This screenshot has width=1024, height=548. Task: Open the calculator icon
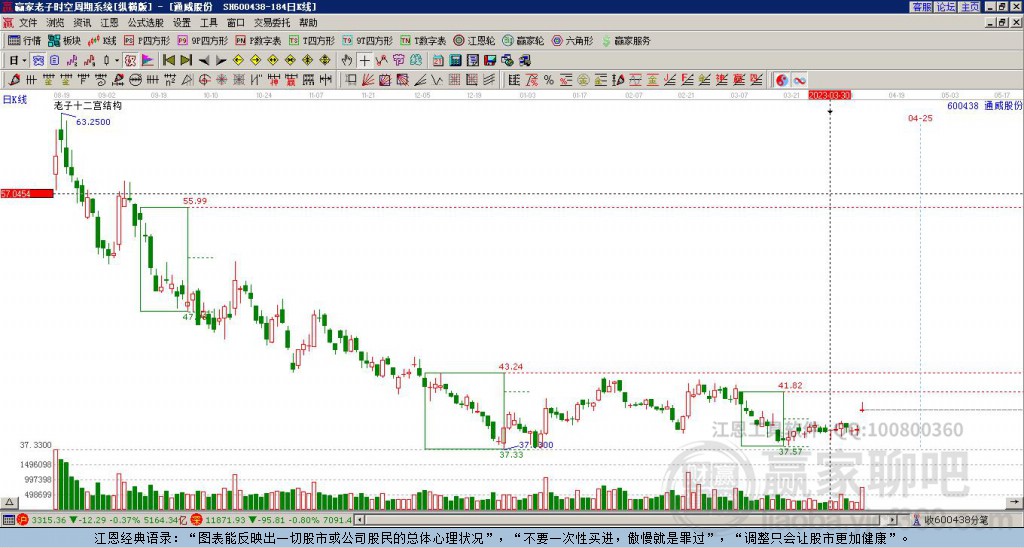tap(456, 60)
